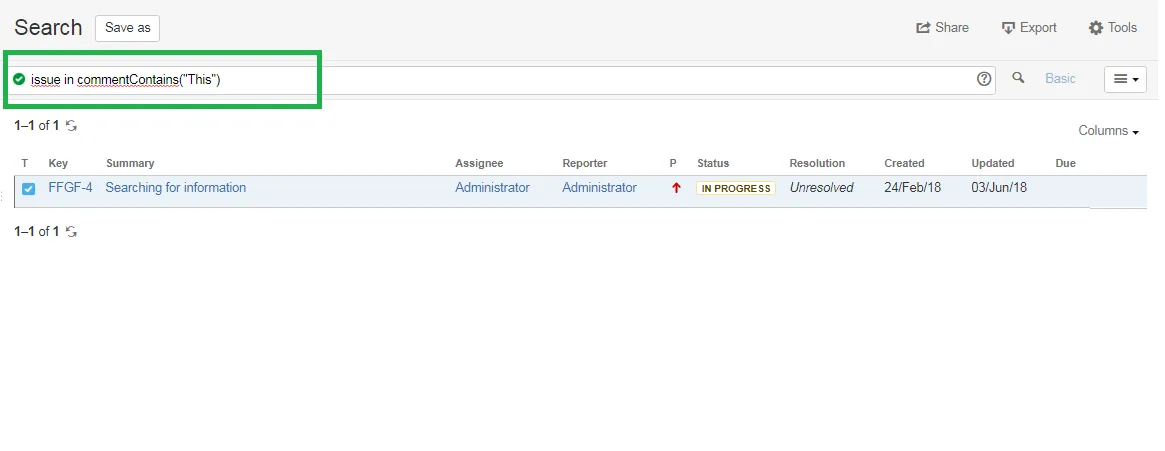Sort by the P priority column header
This screenshot has width=1165, height=451.
tap(673, 163)
